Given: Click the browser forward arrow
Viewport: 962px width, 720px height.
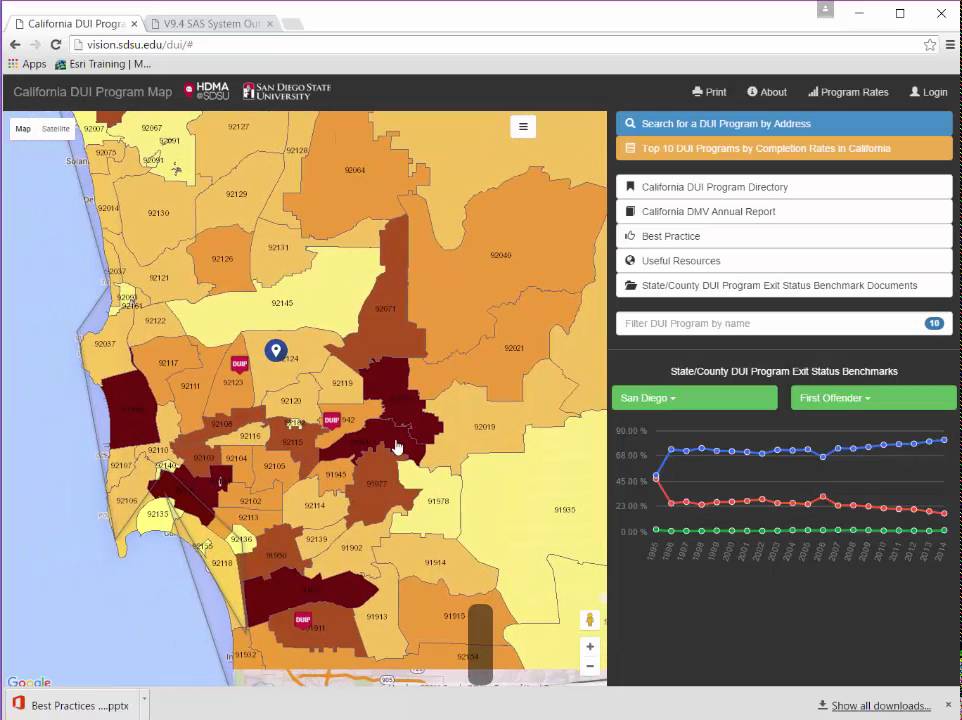Looking at the screenshot, I should coord(35,45).
